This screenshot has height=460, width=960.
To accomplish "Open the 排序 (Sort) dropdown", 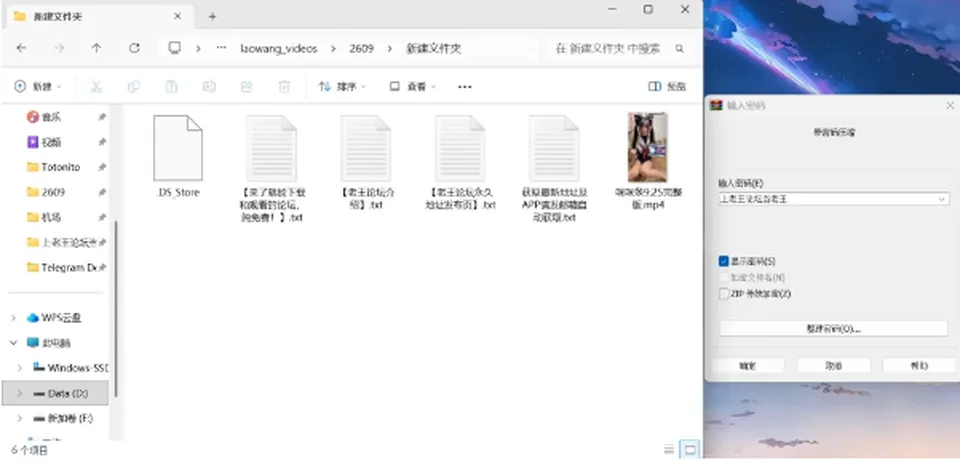I will 342,87.
